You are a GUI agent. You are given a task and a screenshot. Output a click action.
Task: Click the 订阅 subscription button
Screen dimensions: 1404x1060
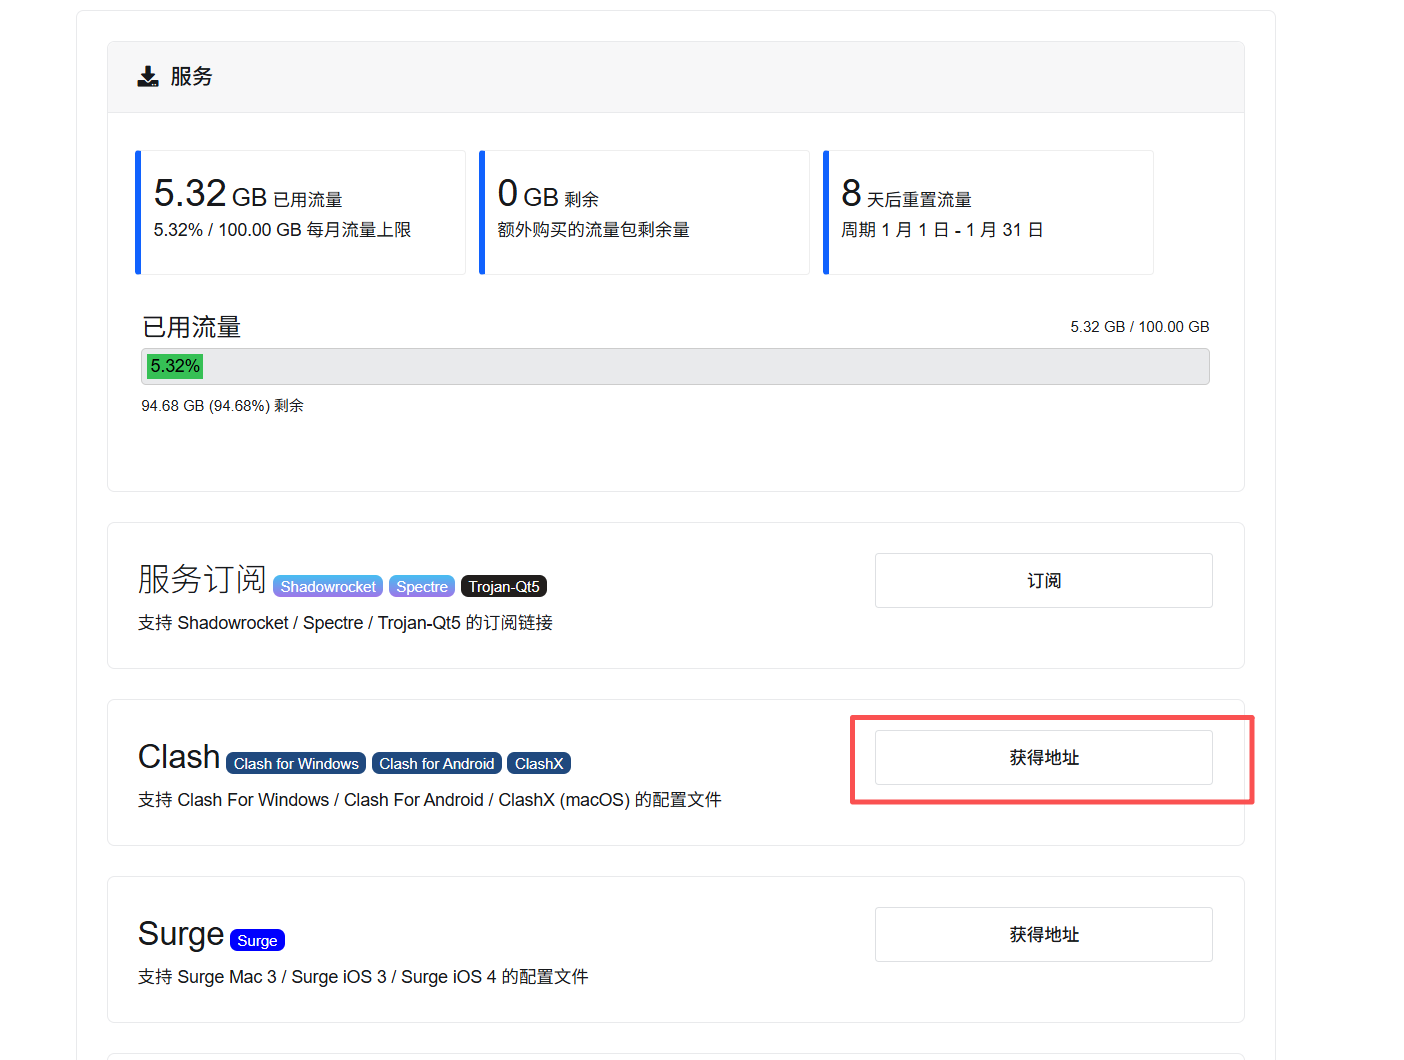(x=1043, y=580)
